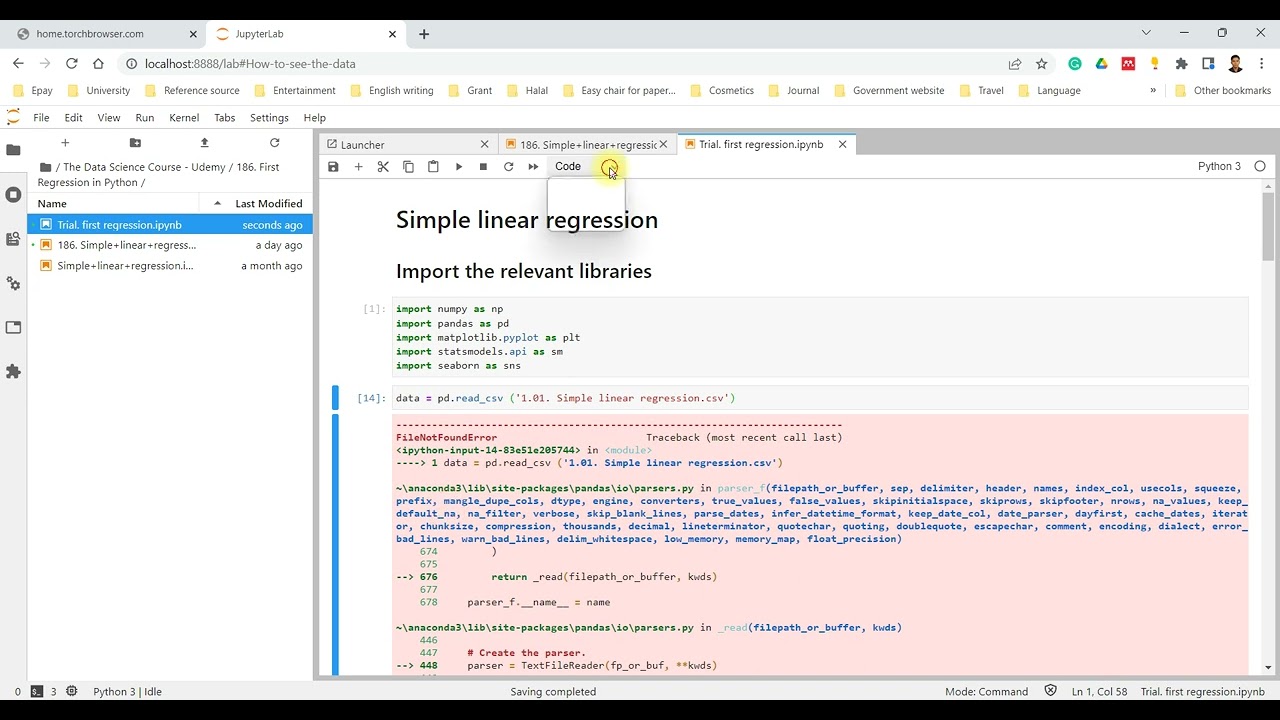The image size is (1280, 720).
Task: Interrupt the kernel stop button
Action: tap(483, 167)
